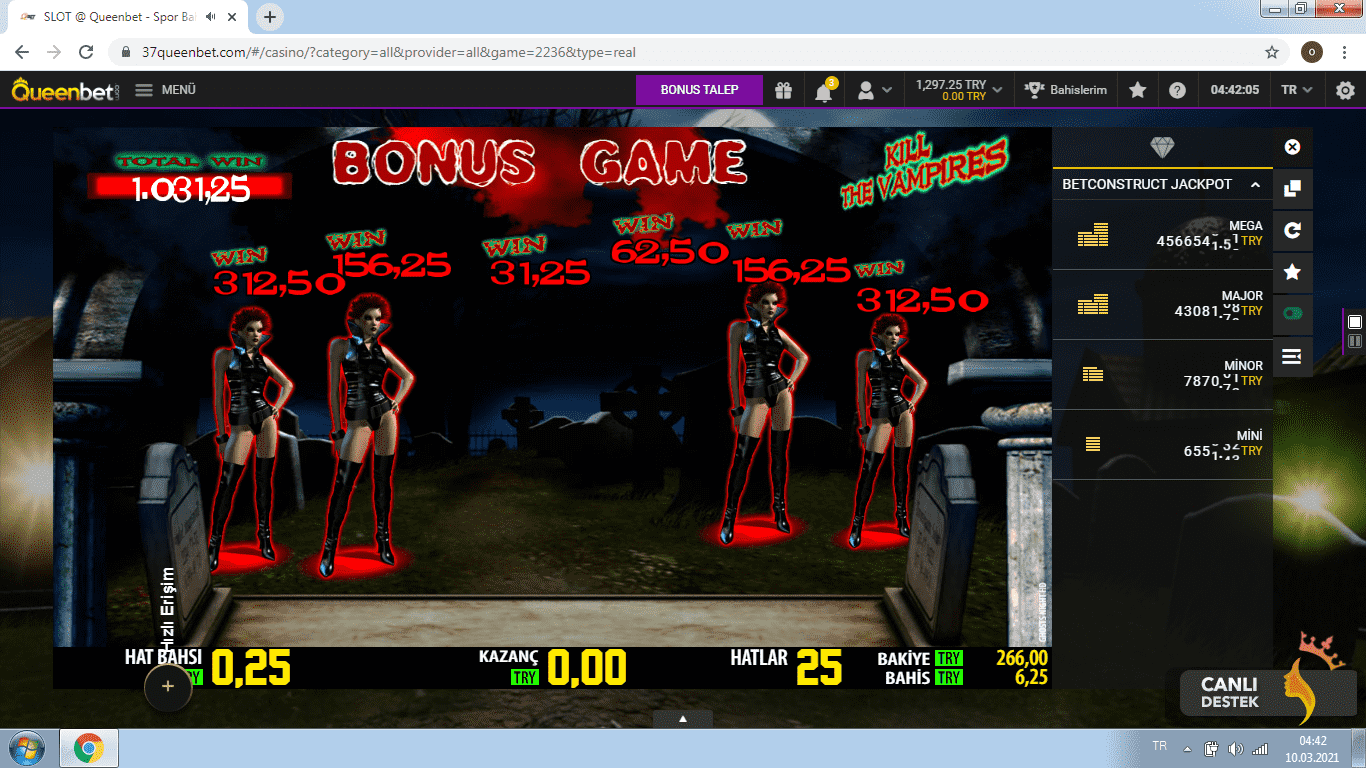Click the BAKİYE 266,00 value

[x=1021, y=658]
